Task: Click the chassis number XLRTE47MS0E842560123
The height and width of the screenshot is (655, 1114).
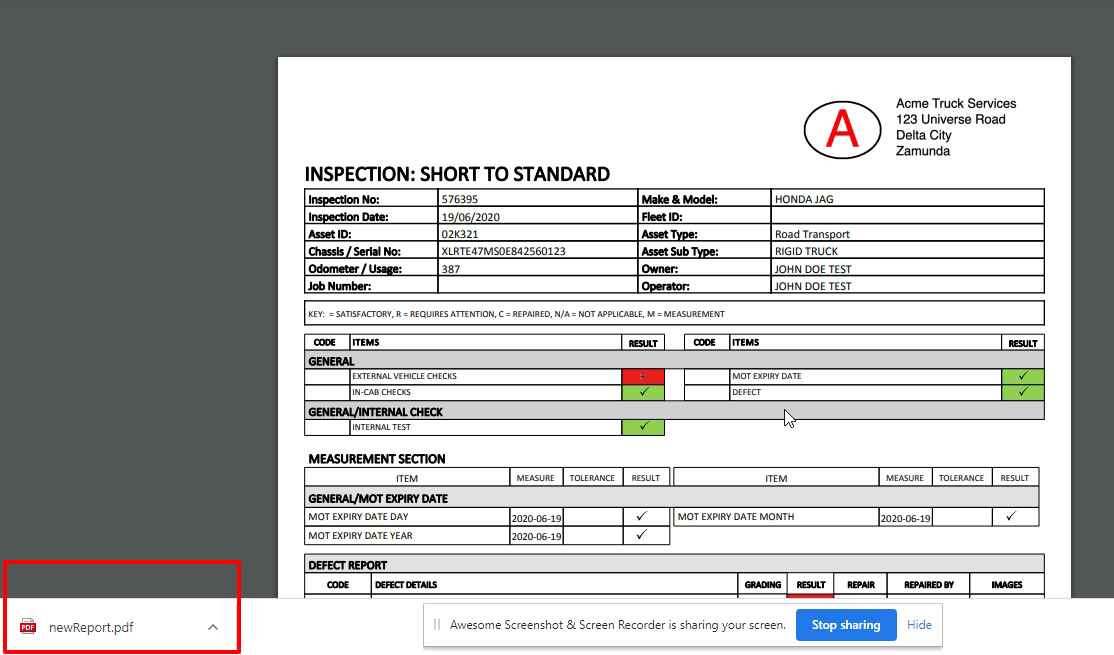Action: tap(503, 251)
